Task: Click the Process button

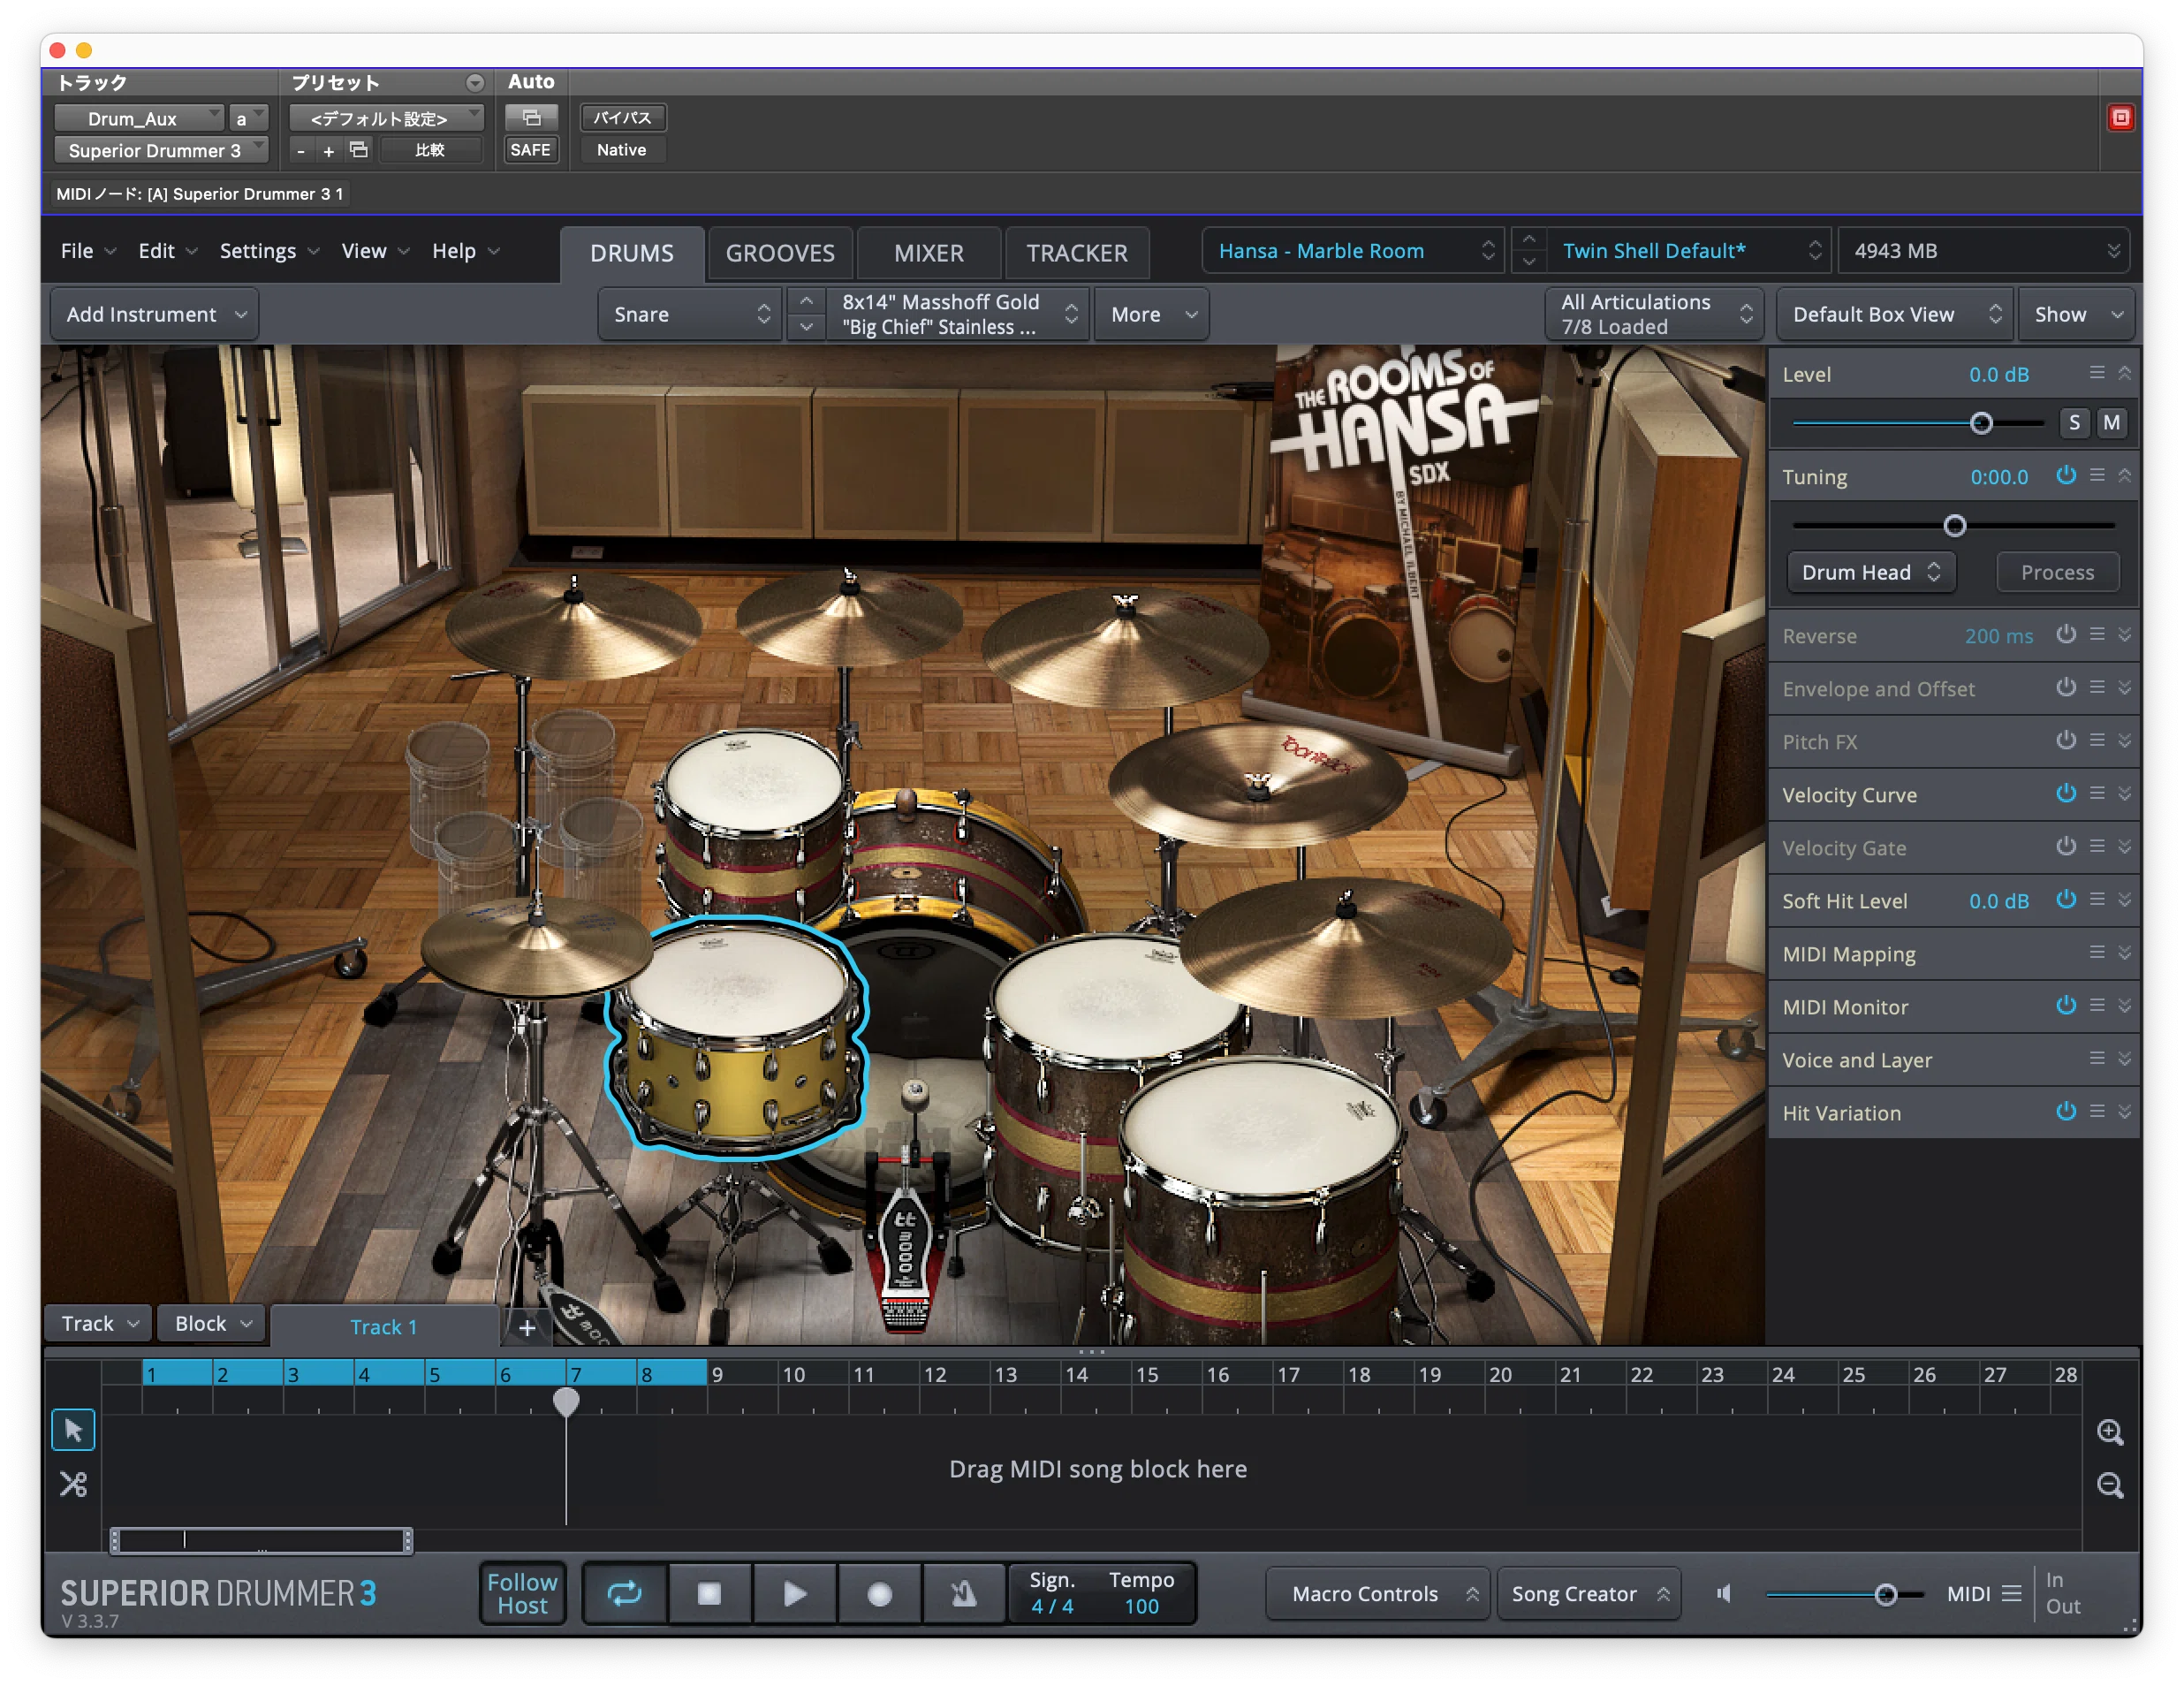Action: click(x=2057, y=572)
